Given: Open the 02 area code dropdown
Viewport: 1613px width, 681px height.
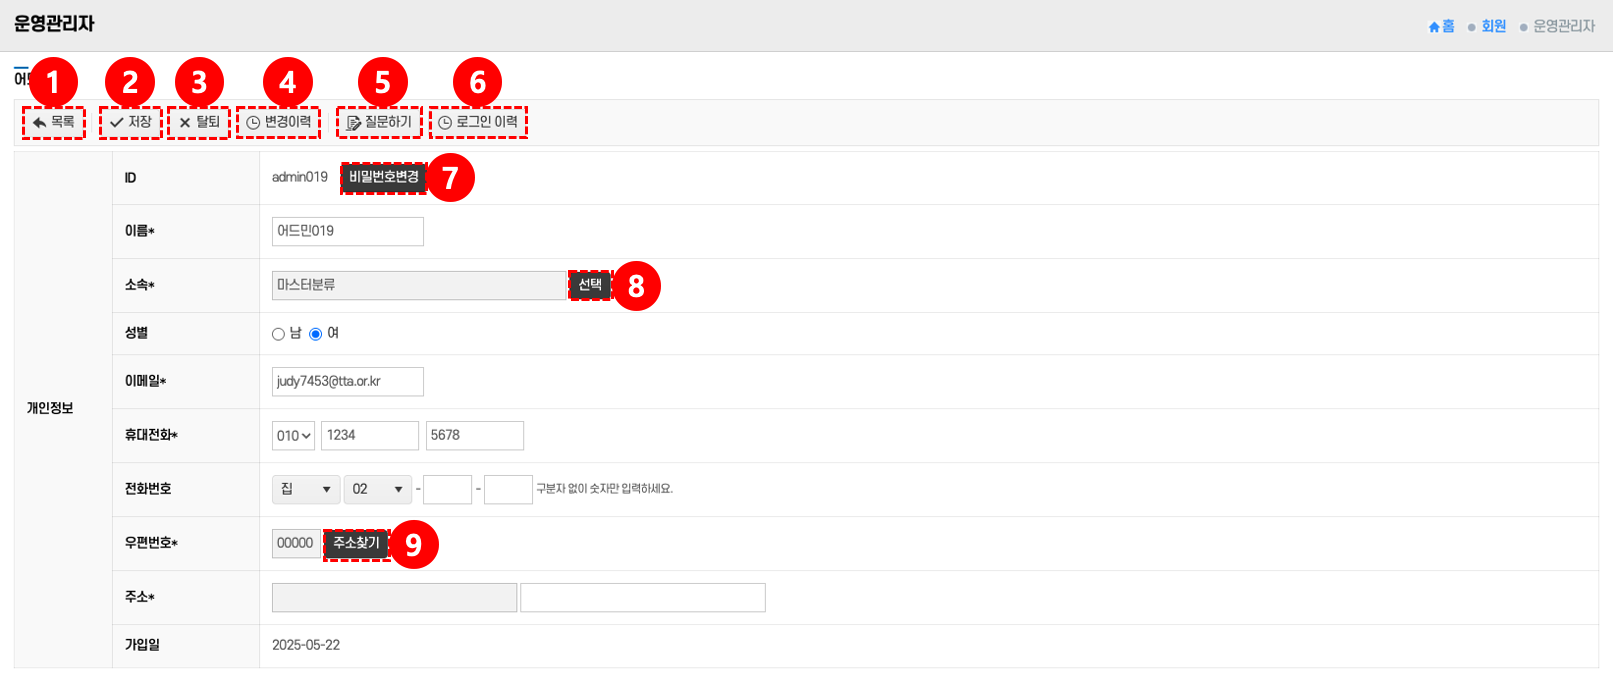Looking at the screenshot, I should coord(377,489).
